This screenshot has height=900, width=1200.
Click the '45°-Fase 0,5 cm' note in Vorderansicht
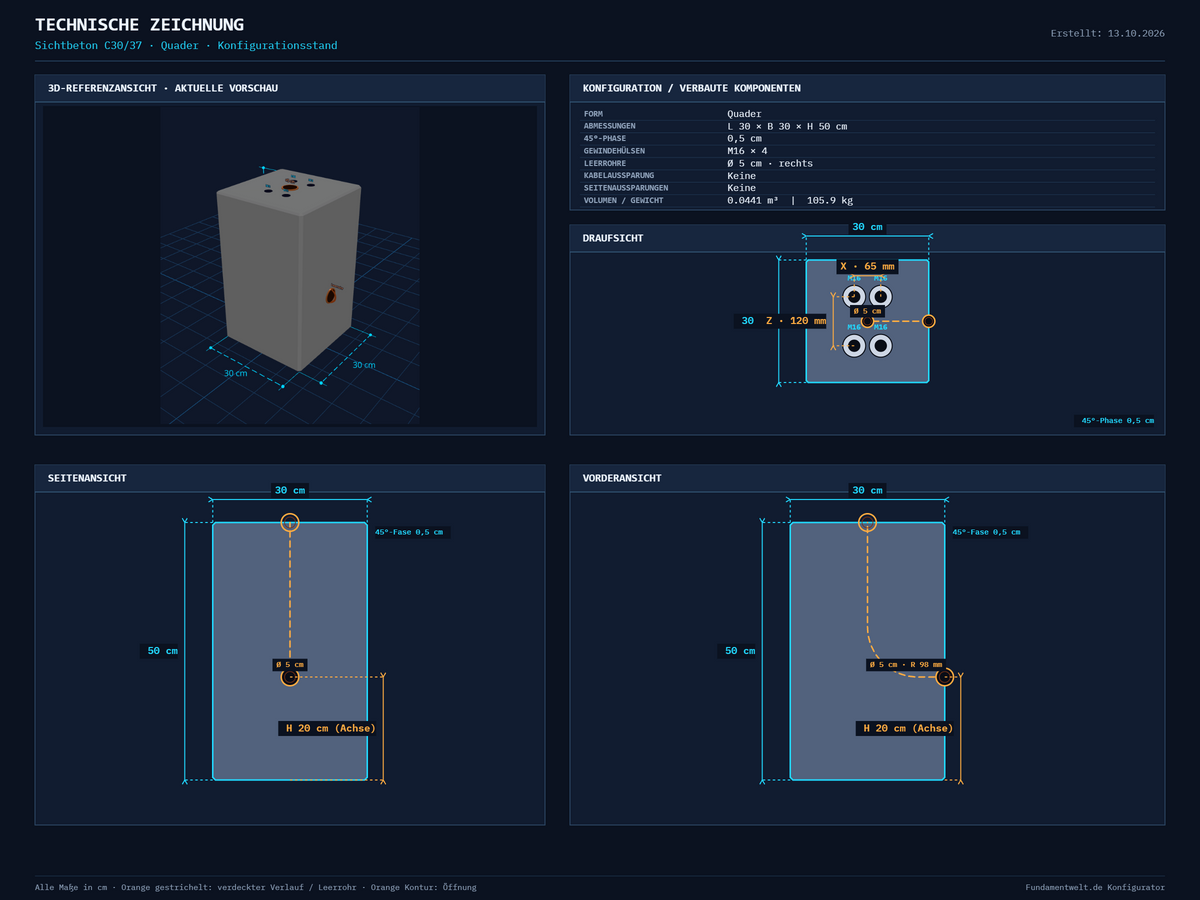(x=987, y=532)
